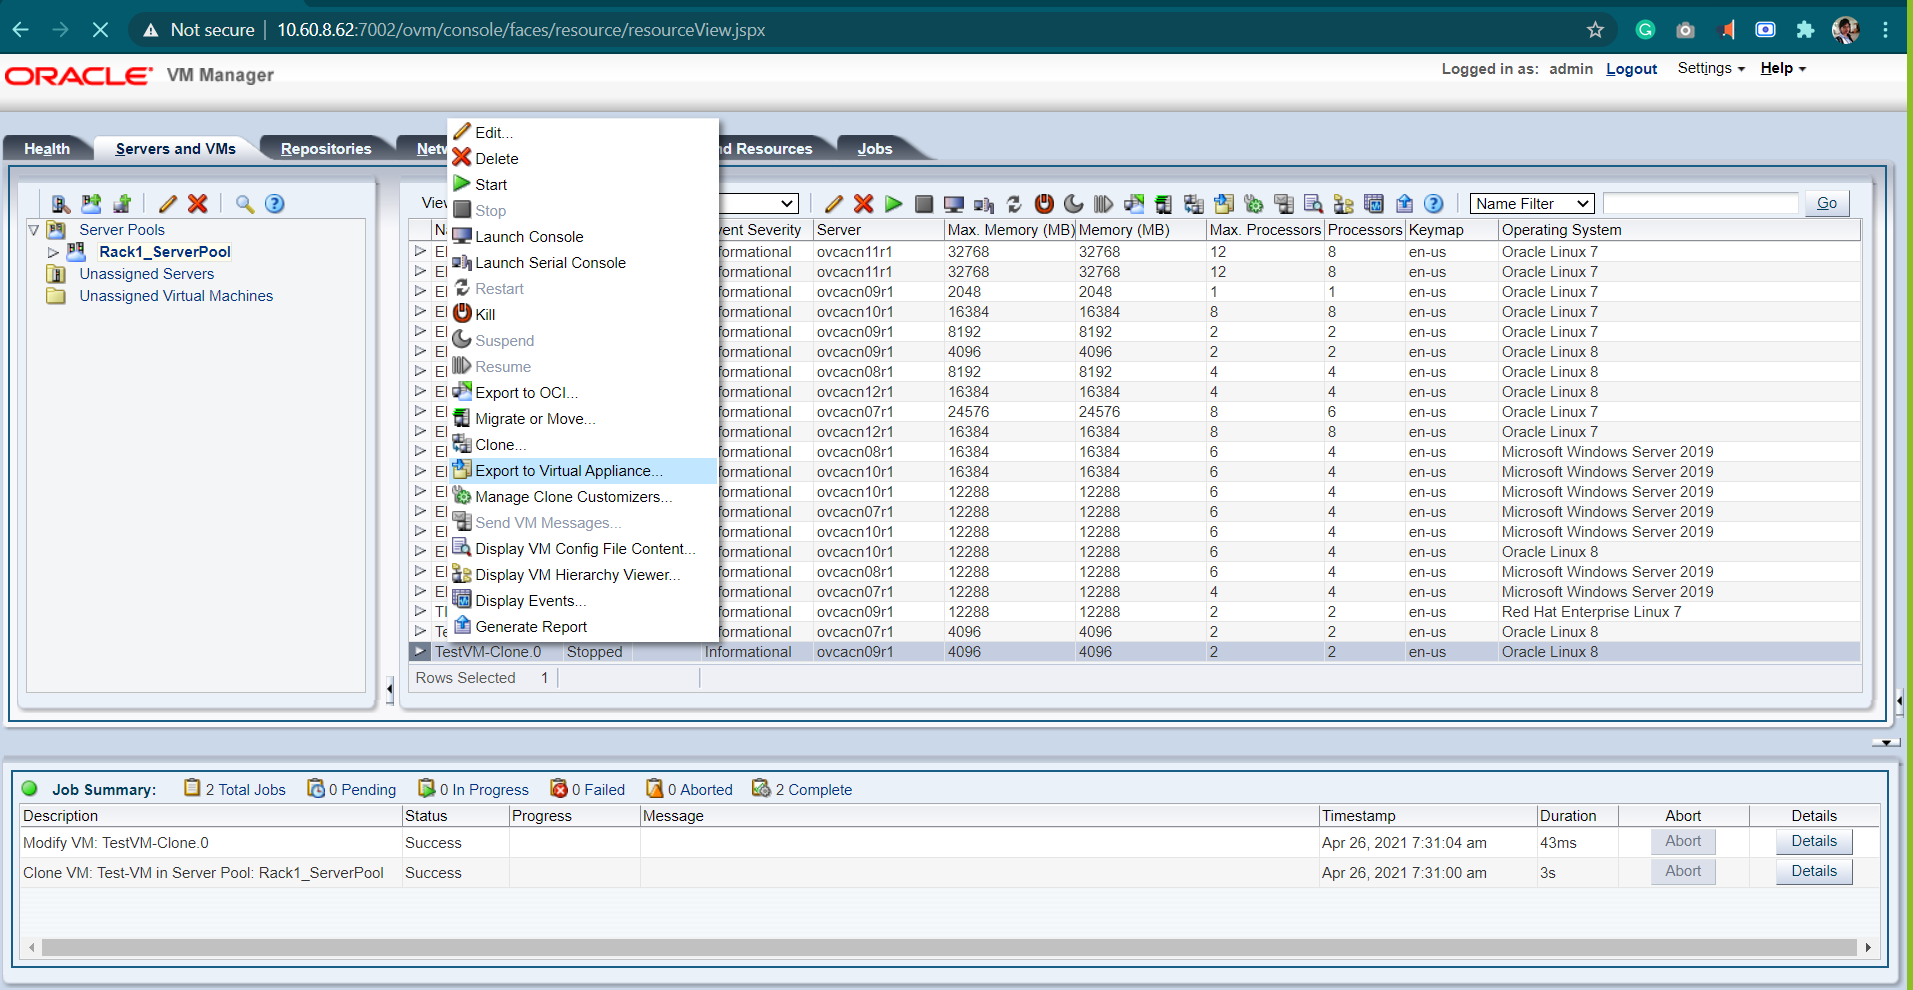Click the search magnifier in left panel
This screenshot has width=1913, height=990.
point(245,204)
